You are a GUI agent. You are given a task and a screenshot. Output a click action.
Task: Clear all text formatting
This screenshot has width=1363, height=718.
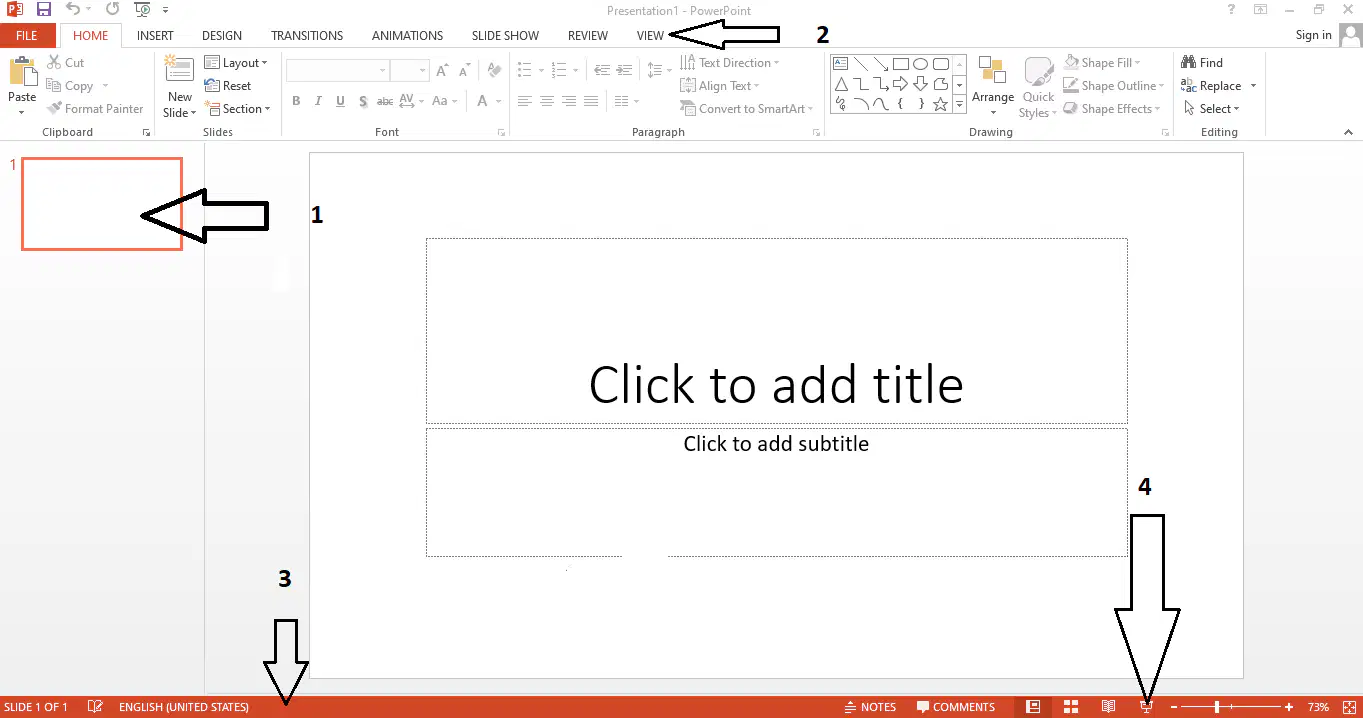[x=493, y=70]
